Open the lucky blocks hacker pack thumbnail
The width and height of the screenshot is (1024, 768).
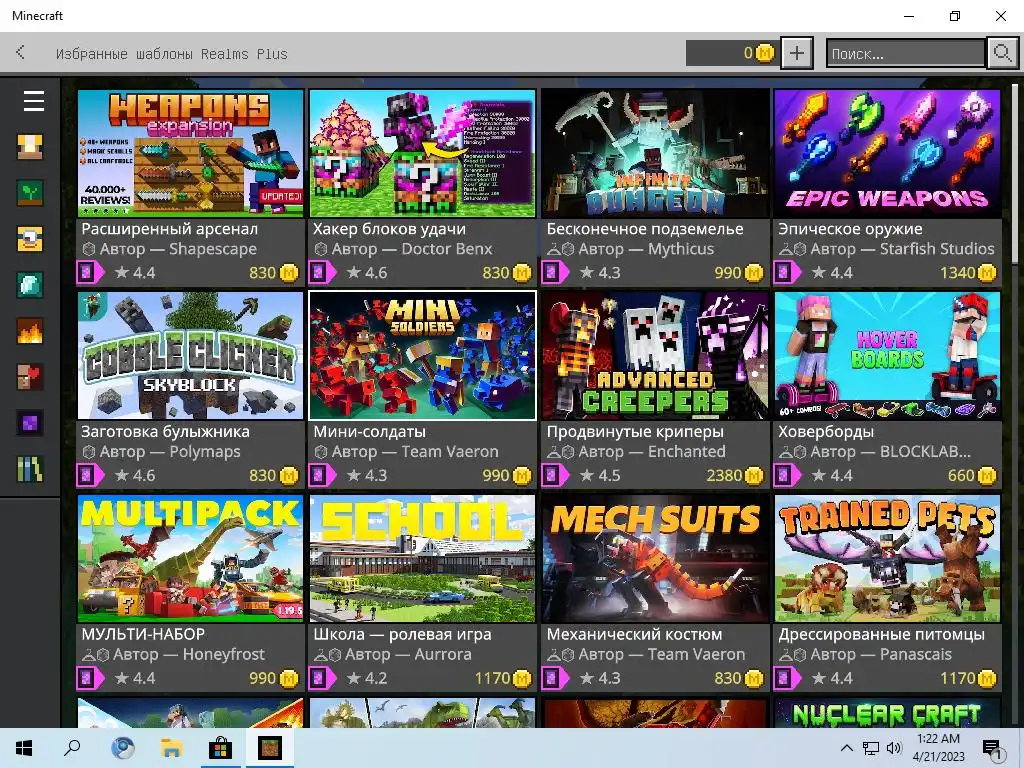tap(423, 153)
